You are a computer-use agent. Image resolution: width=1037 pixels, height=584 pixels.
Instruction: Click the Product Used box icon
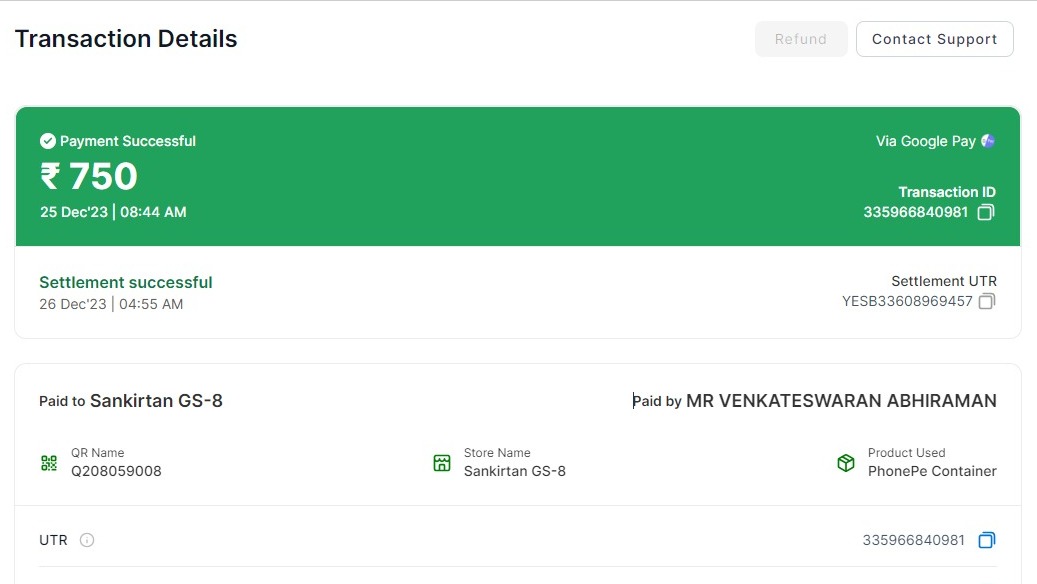click(x=846, y=463)
